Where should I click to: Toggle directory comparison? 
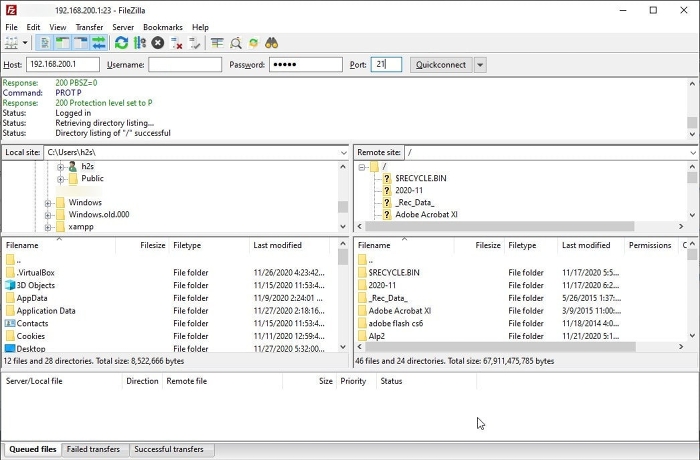pos(236,43)
